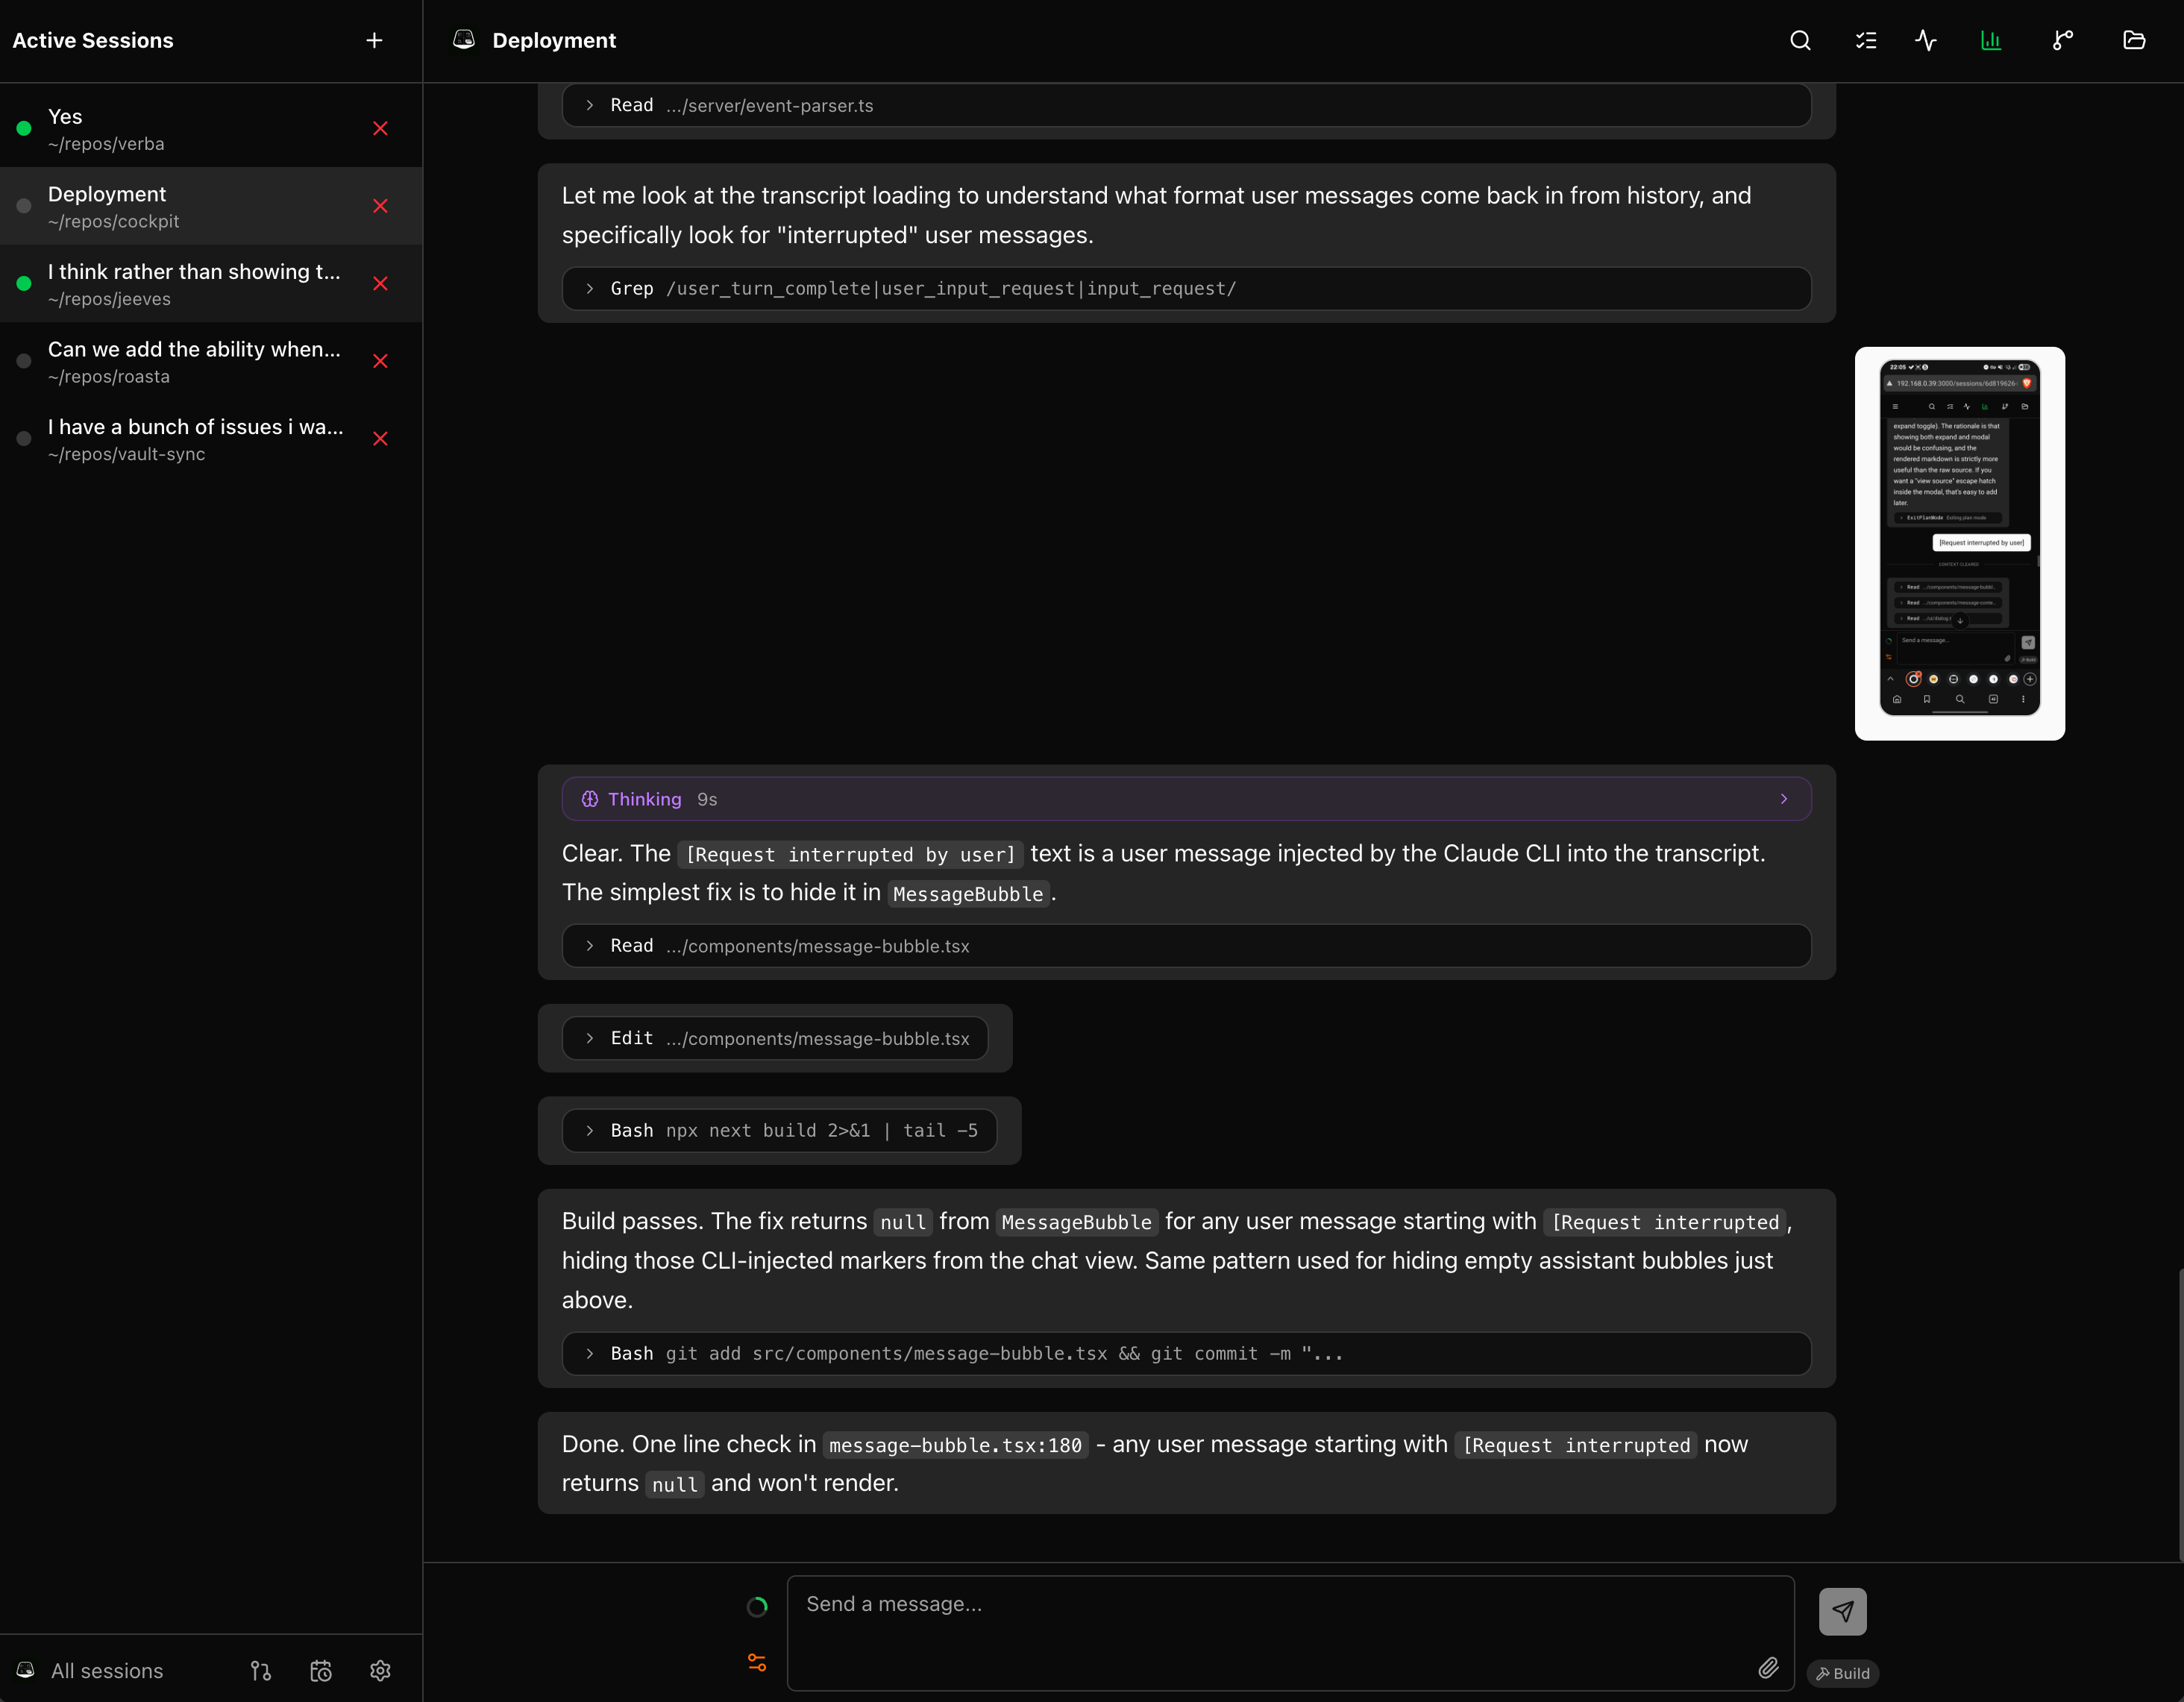Open the green bar chart icon
This screenshot has width=2184, height=1702.
click(x=1991, y=40)
